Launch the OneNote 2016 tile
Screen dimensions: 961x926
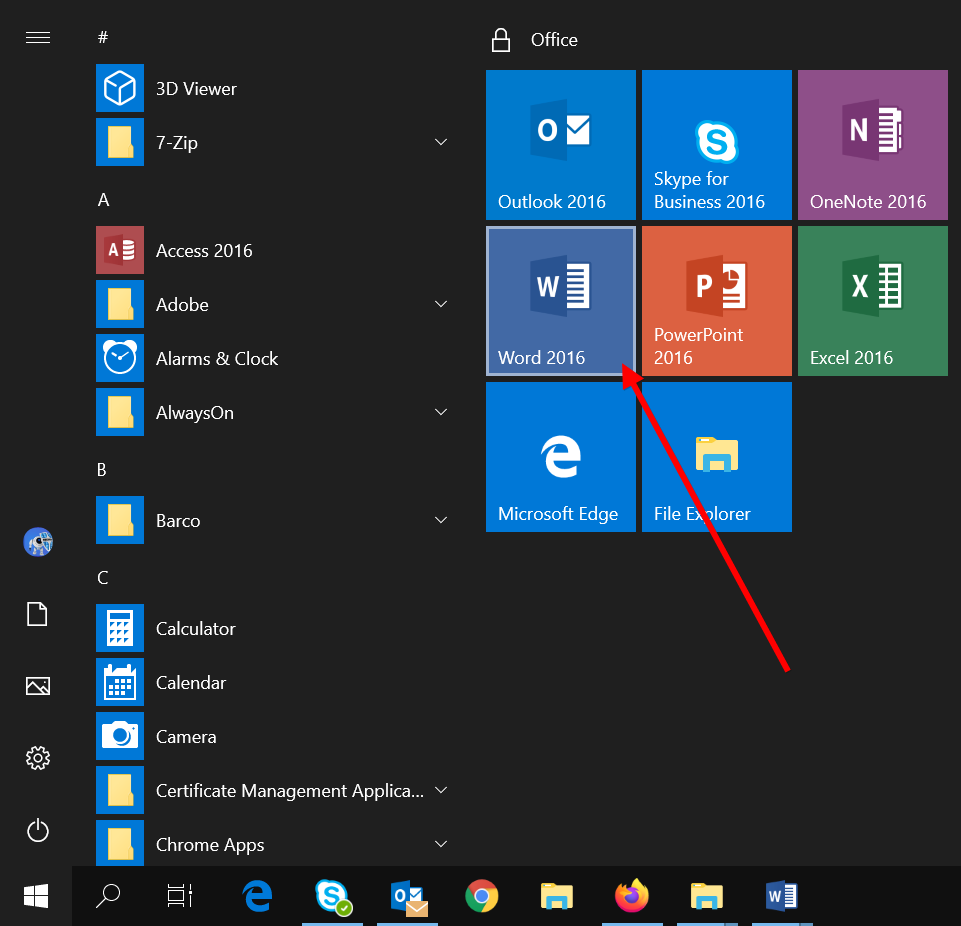tap(872, 144)
